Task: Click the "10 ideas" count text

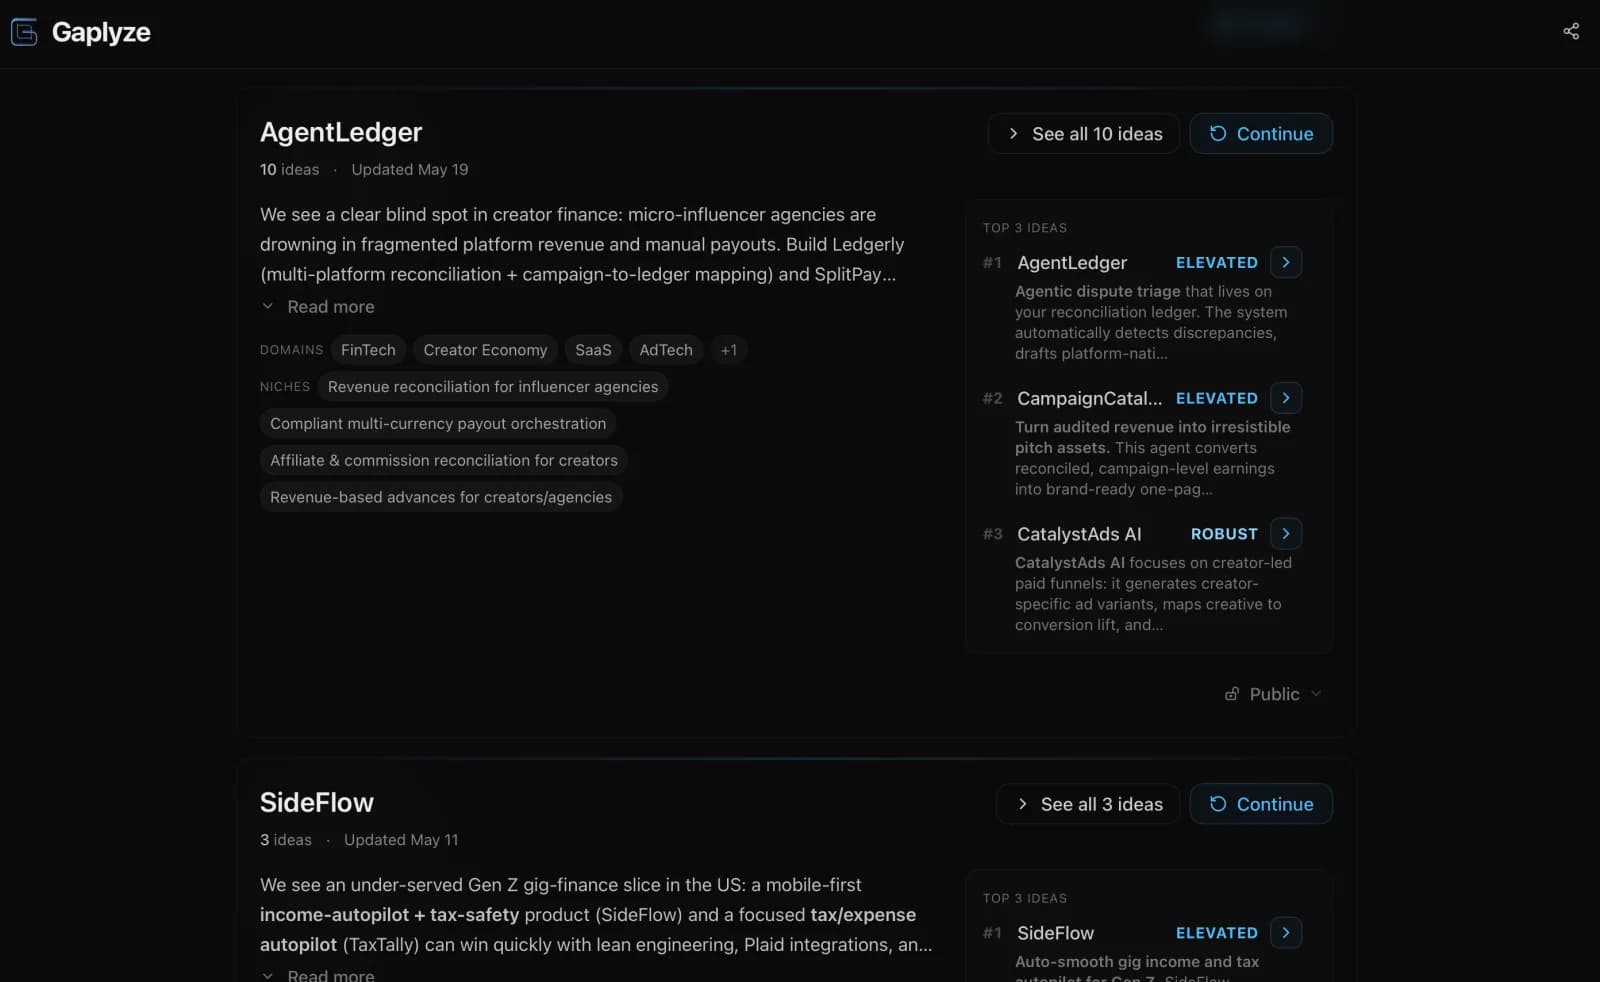Action: pyautogui.click(x=289, y=170)
